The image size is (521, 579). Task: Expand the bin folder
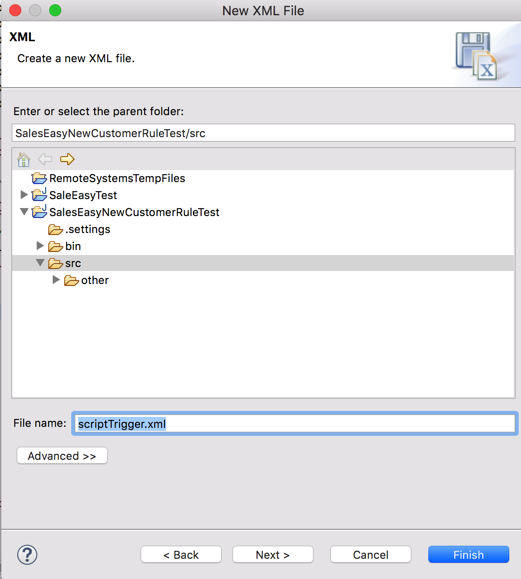pyautogui.click(x=40, y=246)
